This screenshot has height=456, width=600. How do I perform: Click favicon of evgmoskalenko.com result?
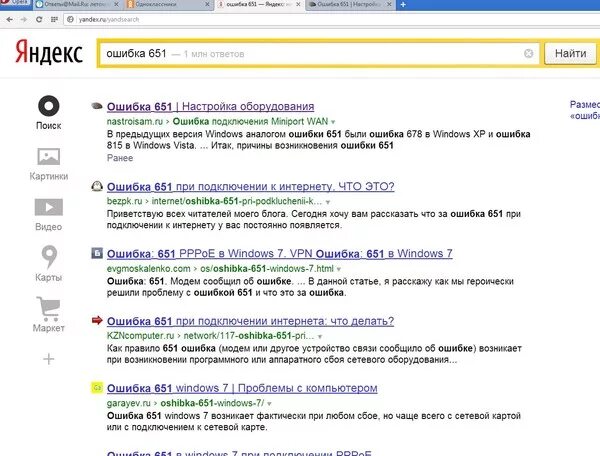97,253
